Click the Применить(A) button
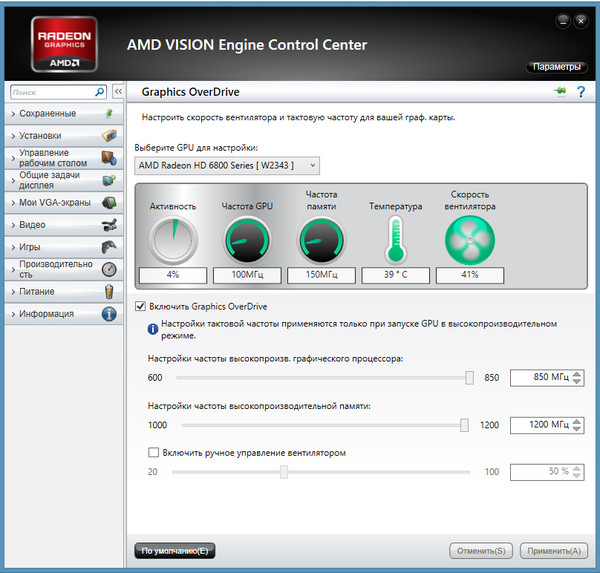This screenshot has width=600, height=573. 554,551
